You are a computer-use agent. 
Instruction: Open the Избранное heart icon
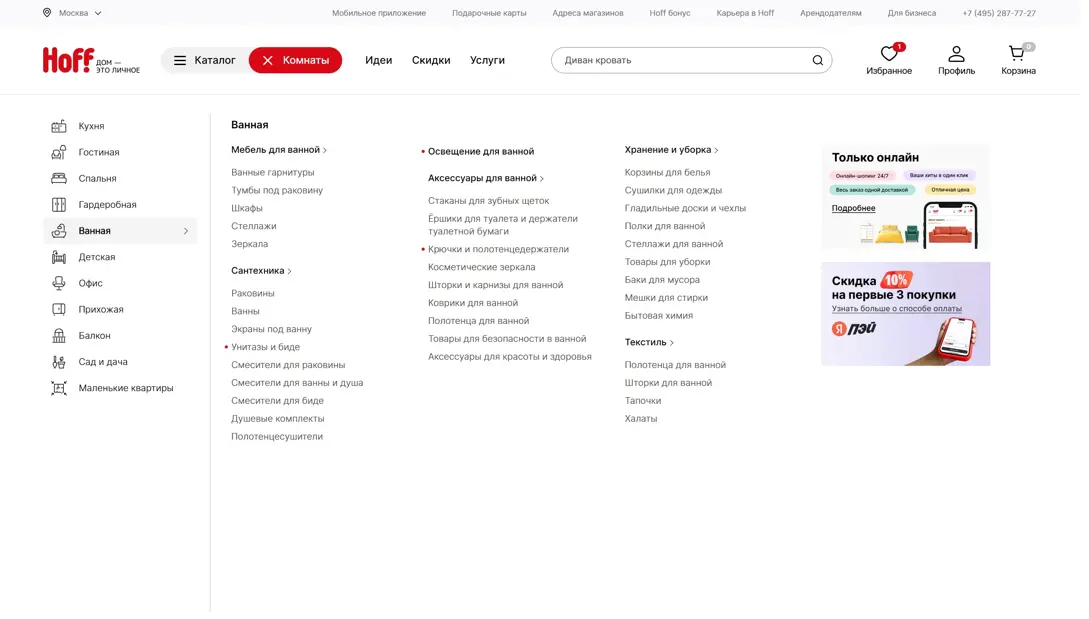tap(888, 54)
